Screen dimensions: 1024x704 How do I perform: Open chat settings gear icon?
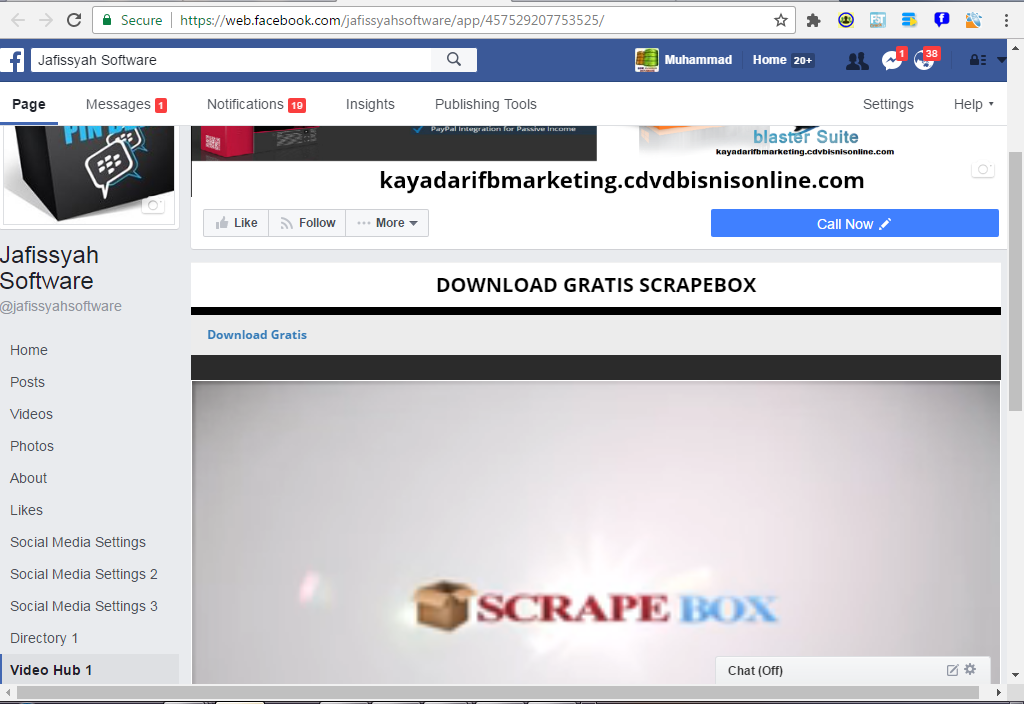(x=970, y=669)
